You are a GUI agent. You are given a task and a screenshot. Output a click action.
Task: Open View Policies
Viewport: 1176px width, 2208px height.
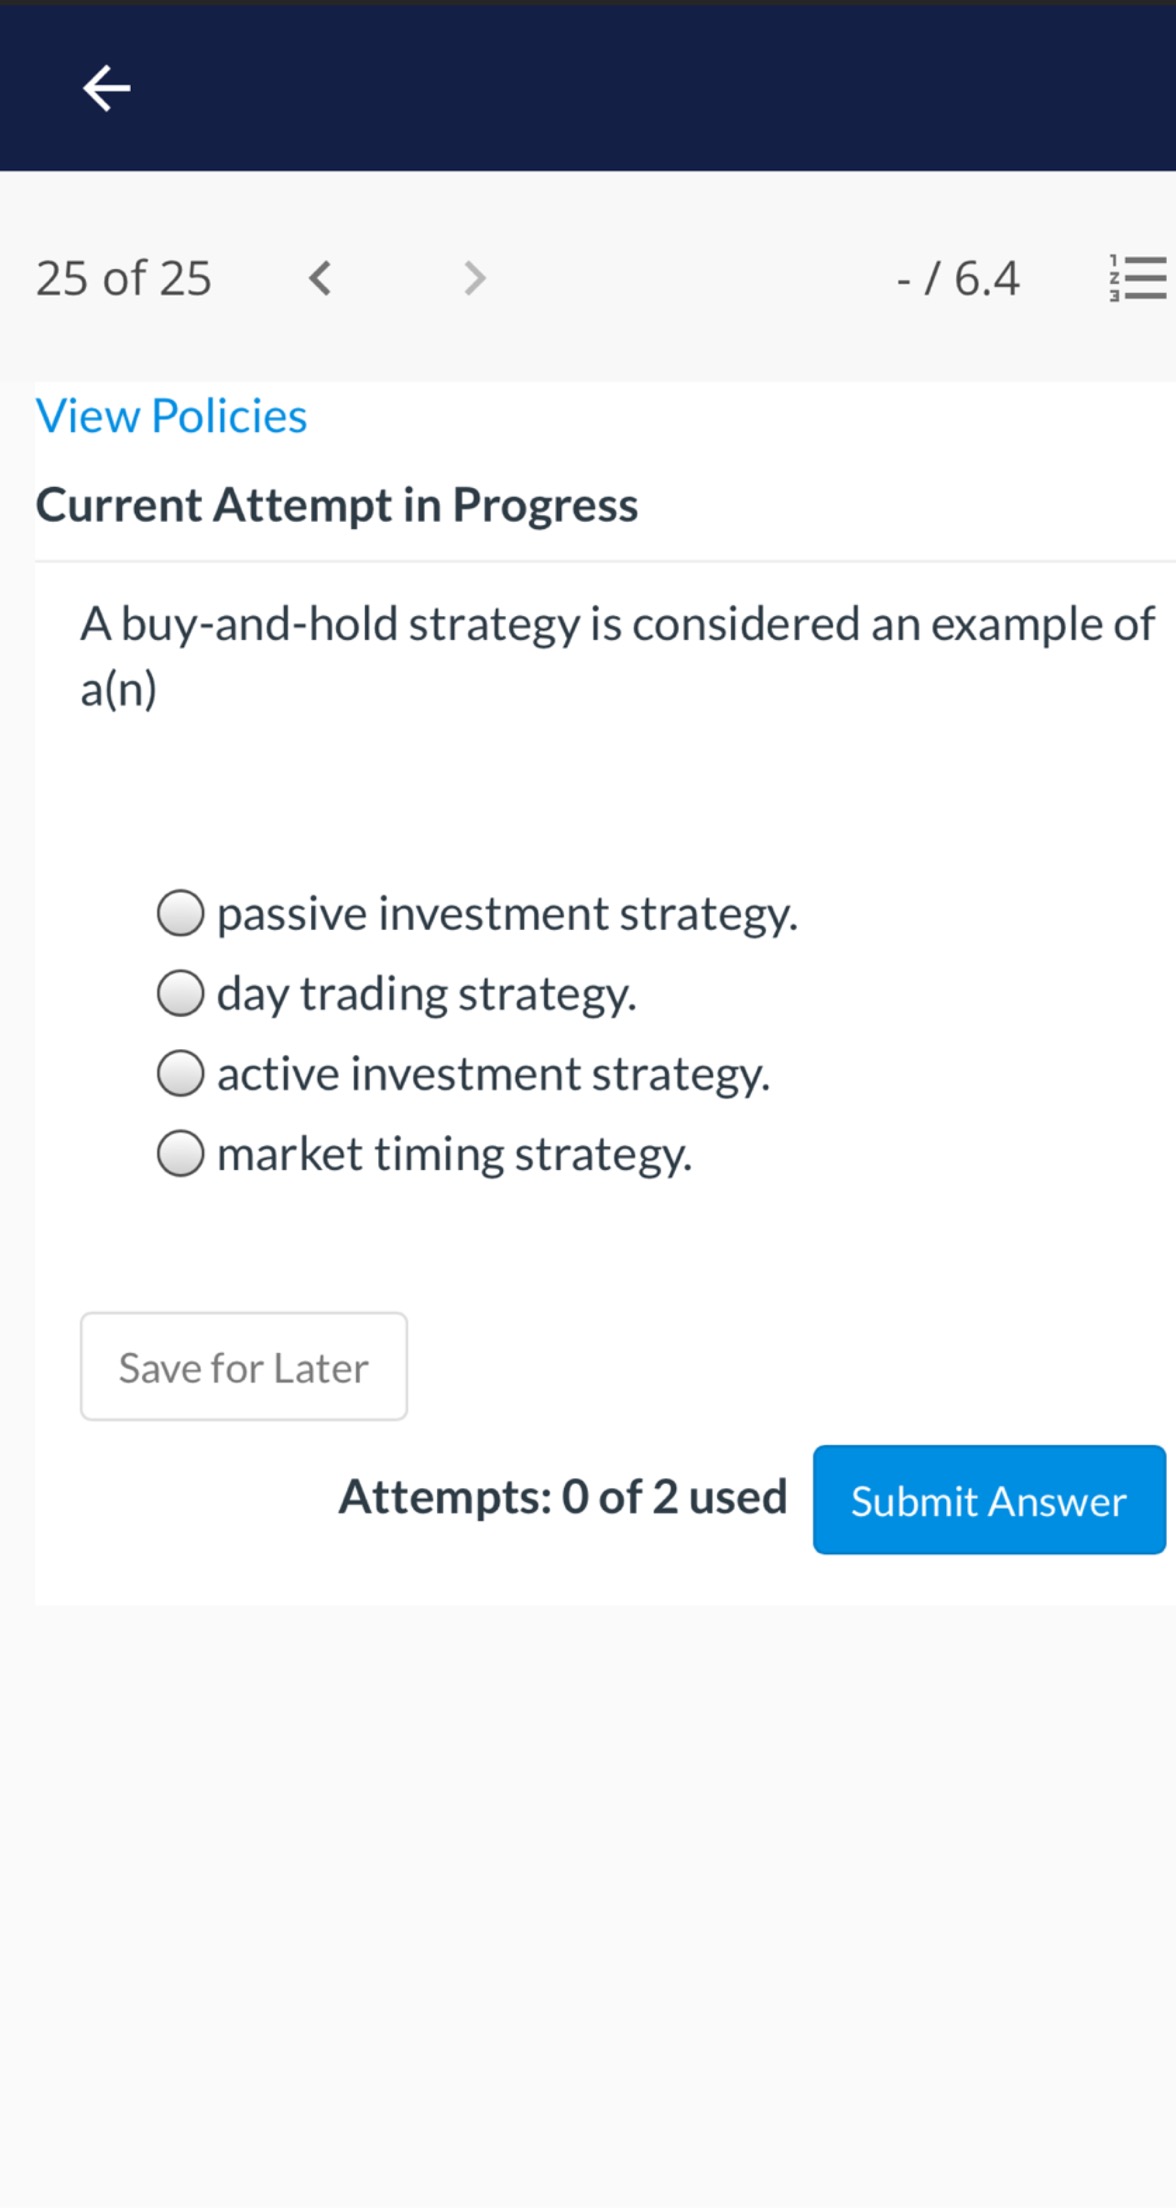pyautogui.click(x=170, y=415)
